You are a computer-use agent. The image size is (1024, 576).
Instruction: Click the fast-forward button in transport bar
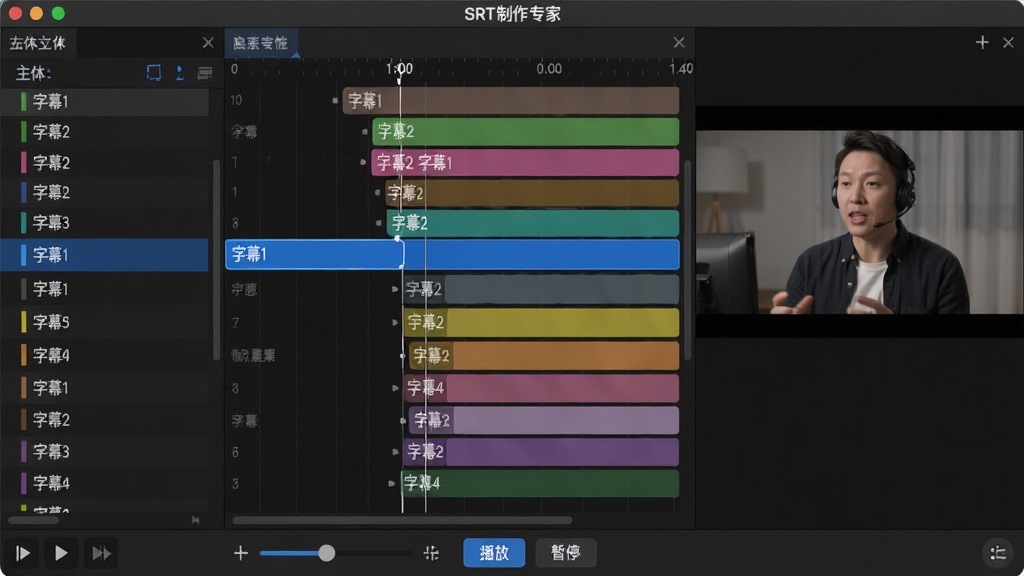pyautogui.click(x=101, y=553)
